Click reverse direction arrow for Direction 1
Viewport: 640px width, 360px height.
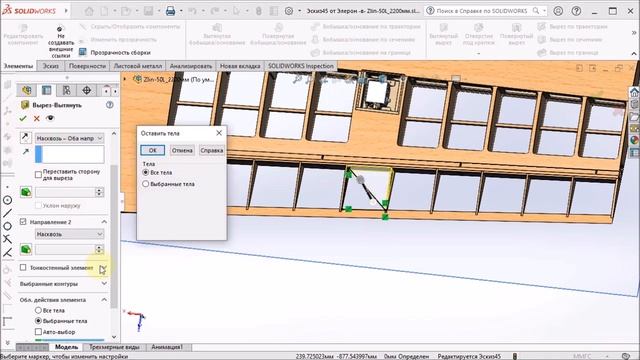(x=25, y=138)
